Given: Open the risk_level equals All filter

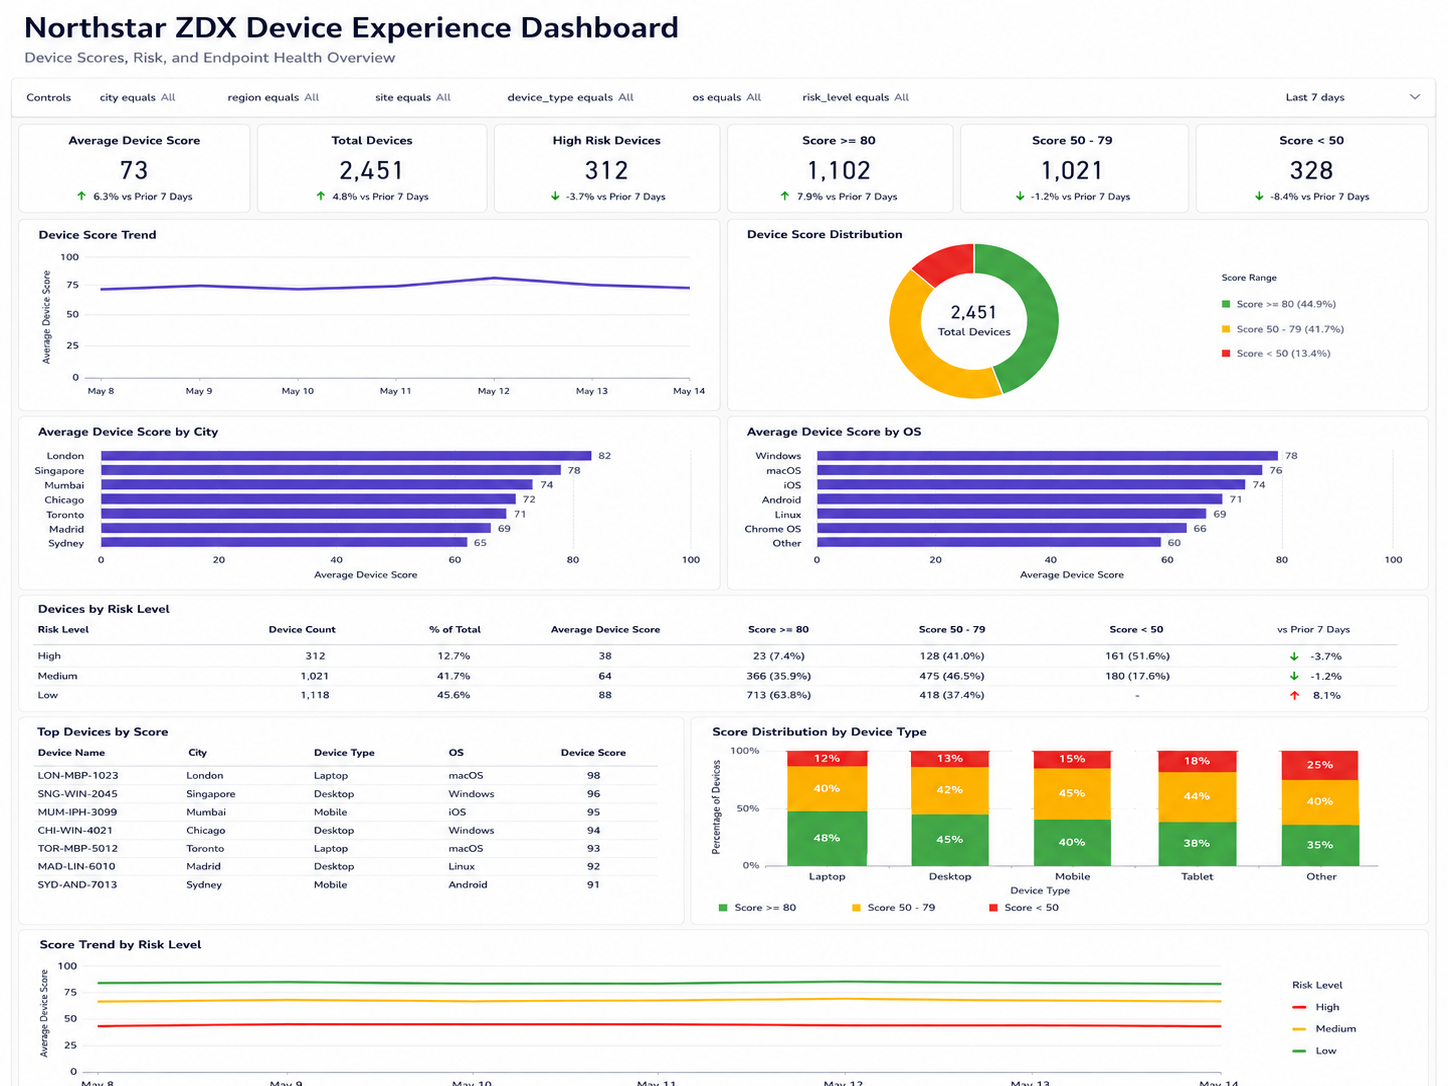Looking at the screenshot, I should (x=855, y=97).
